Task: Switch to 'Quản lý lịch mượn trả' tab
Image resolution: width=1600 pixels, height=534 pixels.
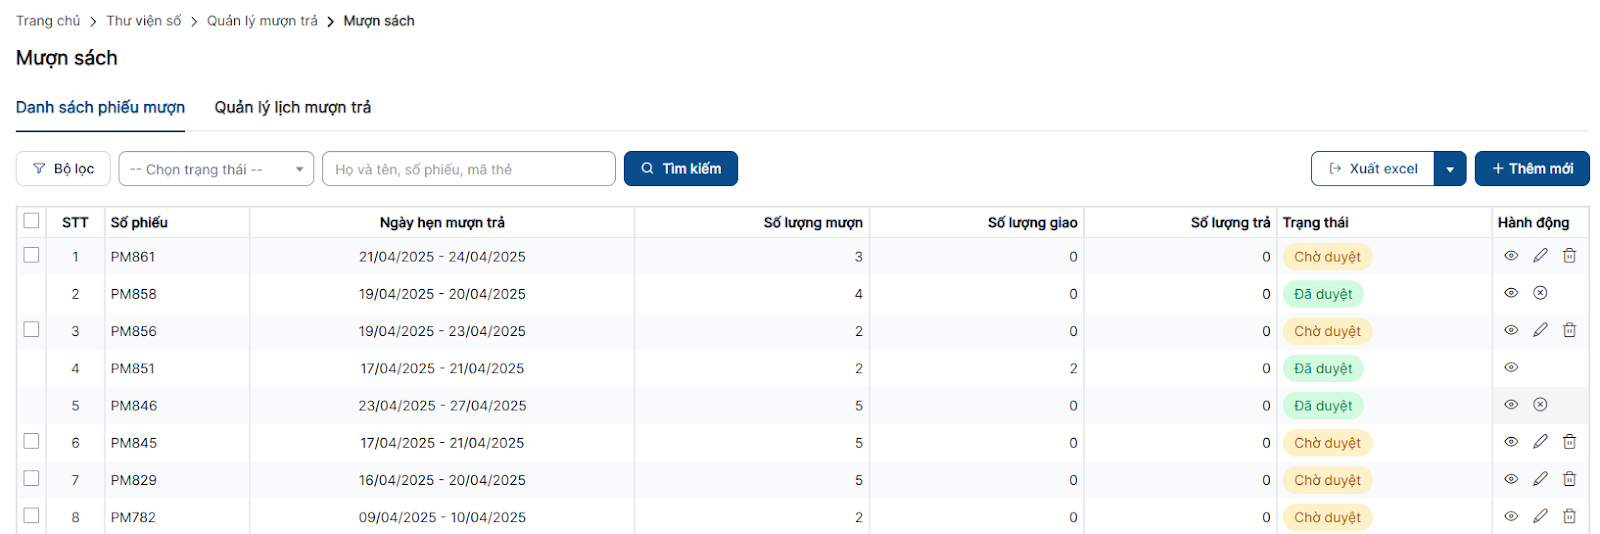Action: 292,107
